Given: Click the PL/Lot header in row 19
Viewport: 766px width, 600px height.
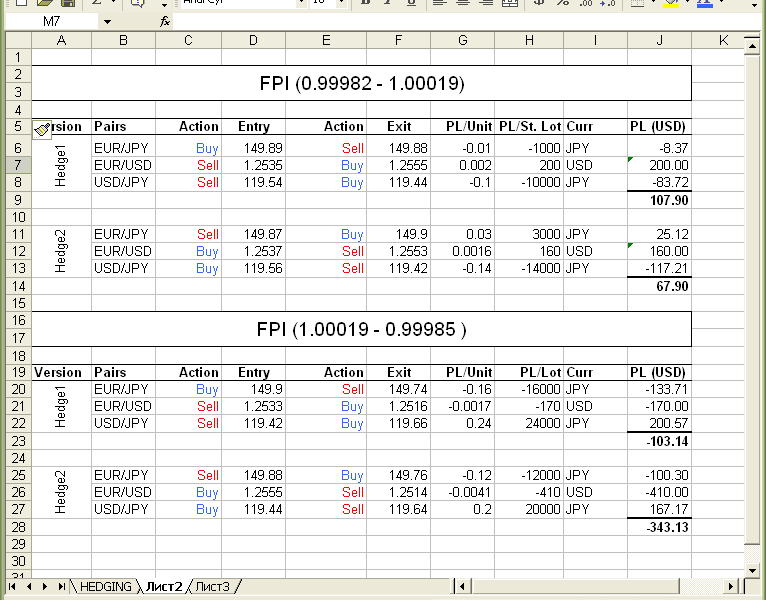Looking at the screenshot, I should 530,372.
